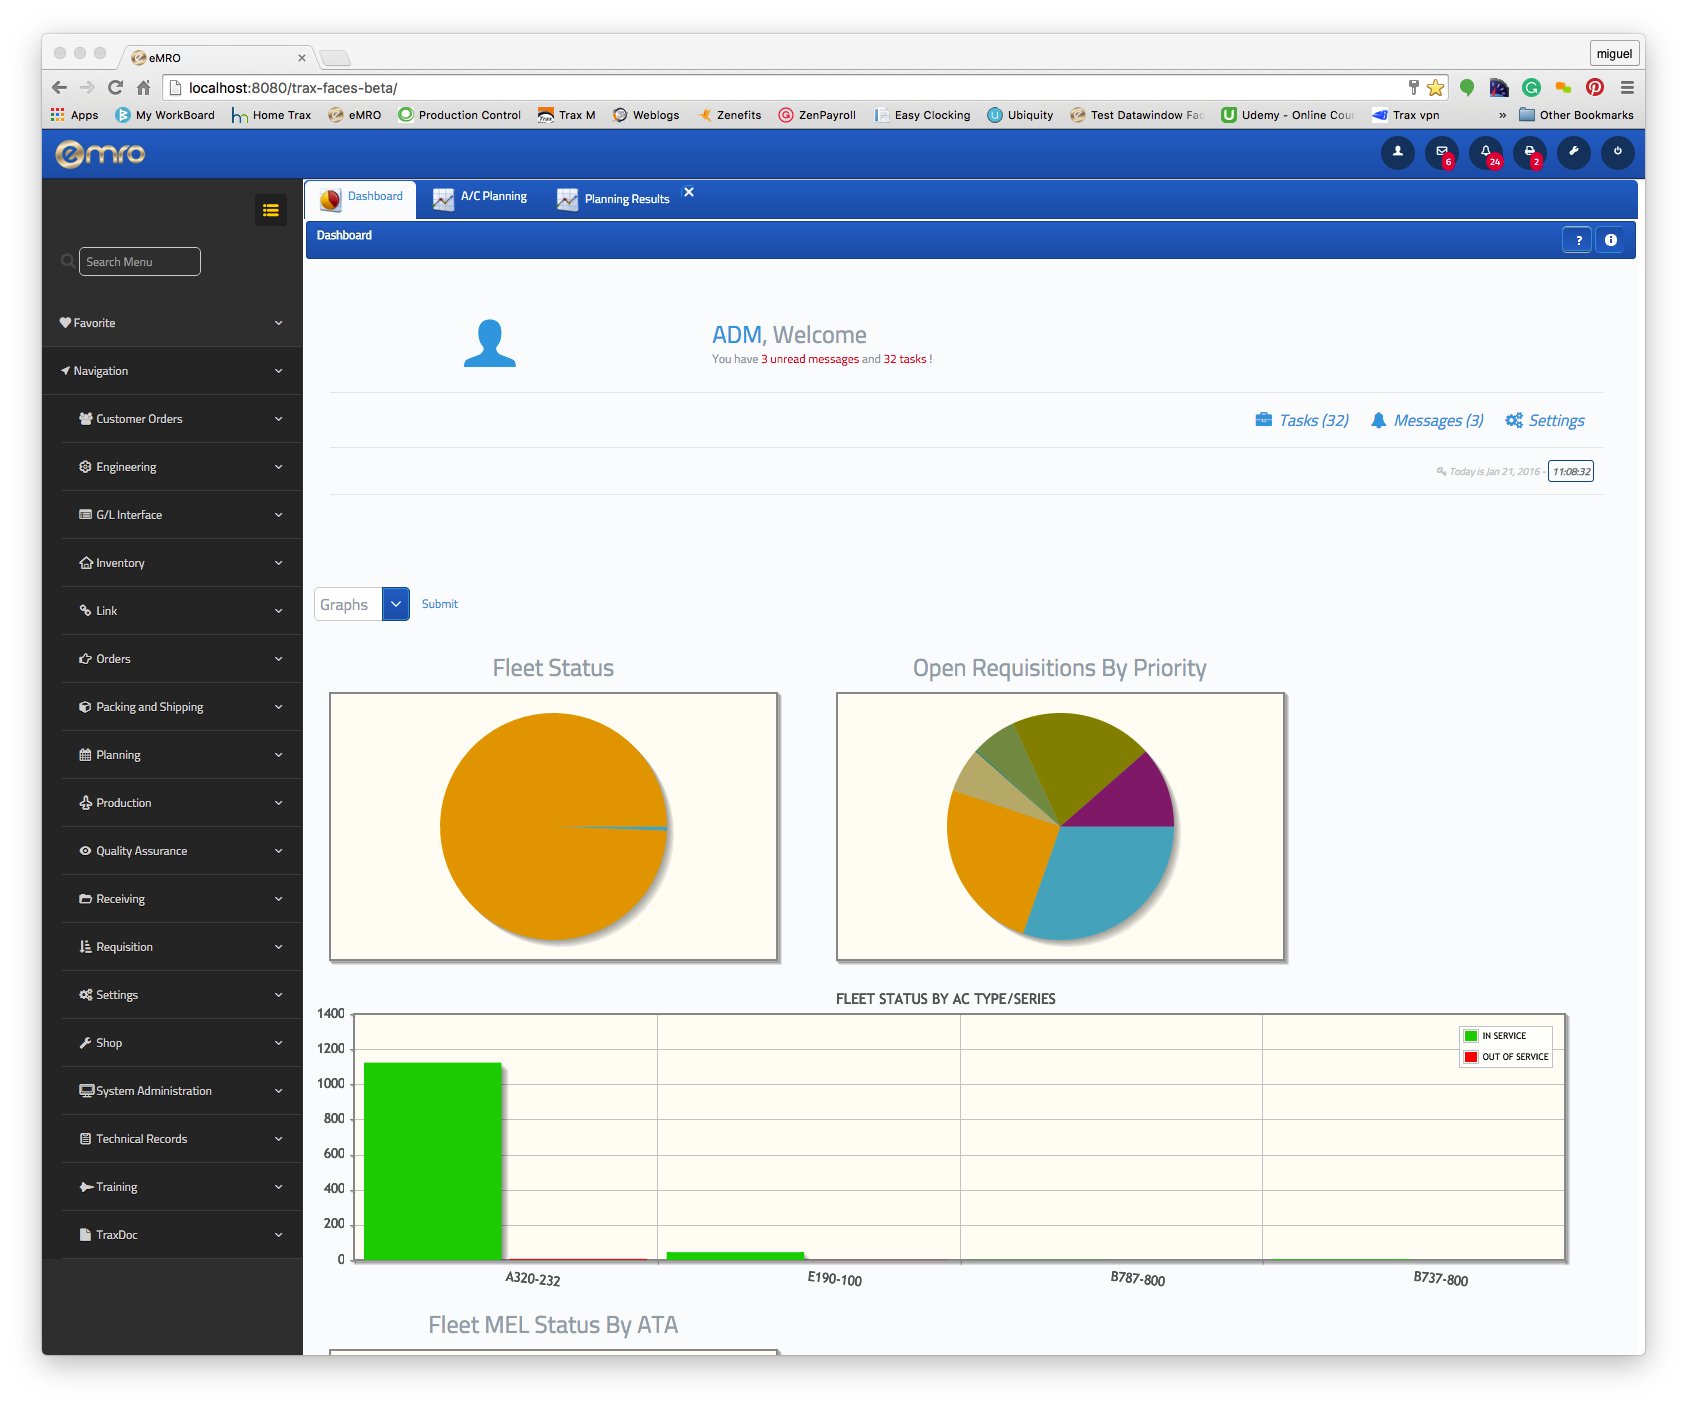Click the power logout icon
Image resolution: width=1687 pixels, height=1405 pixels.
coord(1617,153)
